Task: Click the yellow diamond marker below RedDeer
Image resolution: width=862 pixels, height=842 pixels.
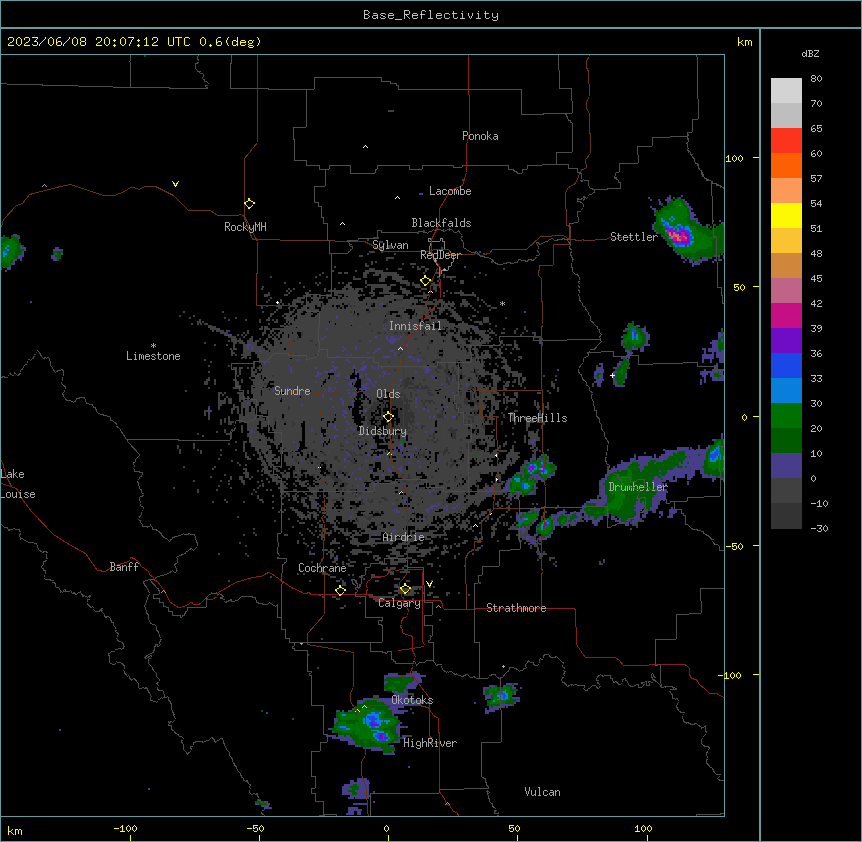Action: point(426,281)
